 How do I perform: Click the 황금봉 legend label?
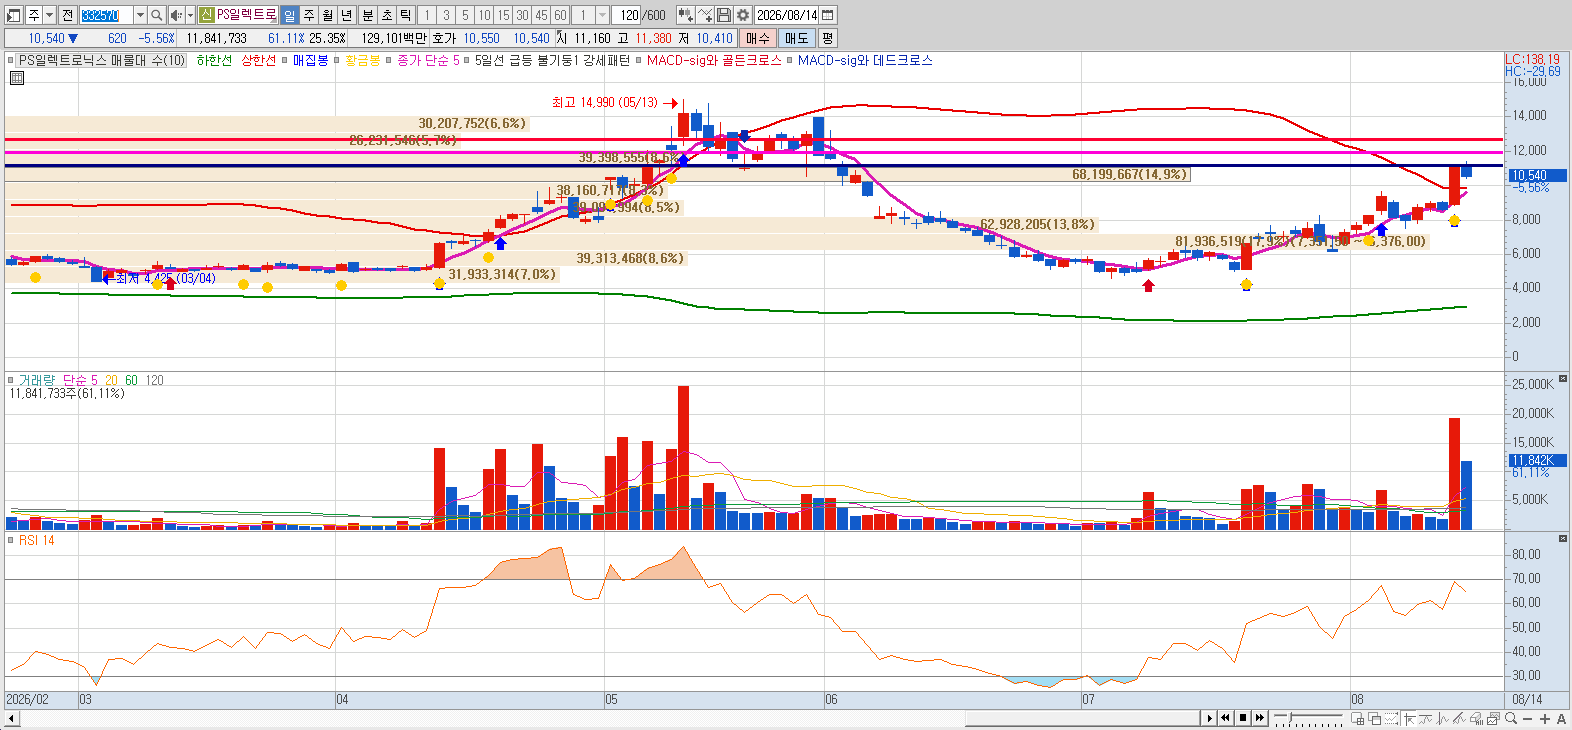click(363, 60)
